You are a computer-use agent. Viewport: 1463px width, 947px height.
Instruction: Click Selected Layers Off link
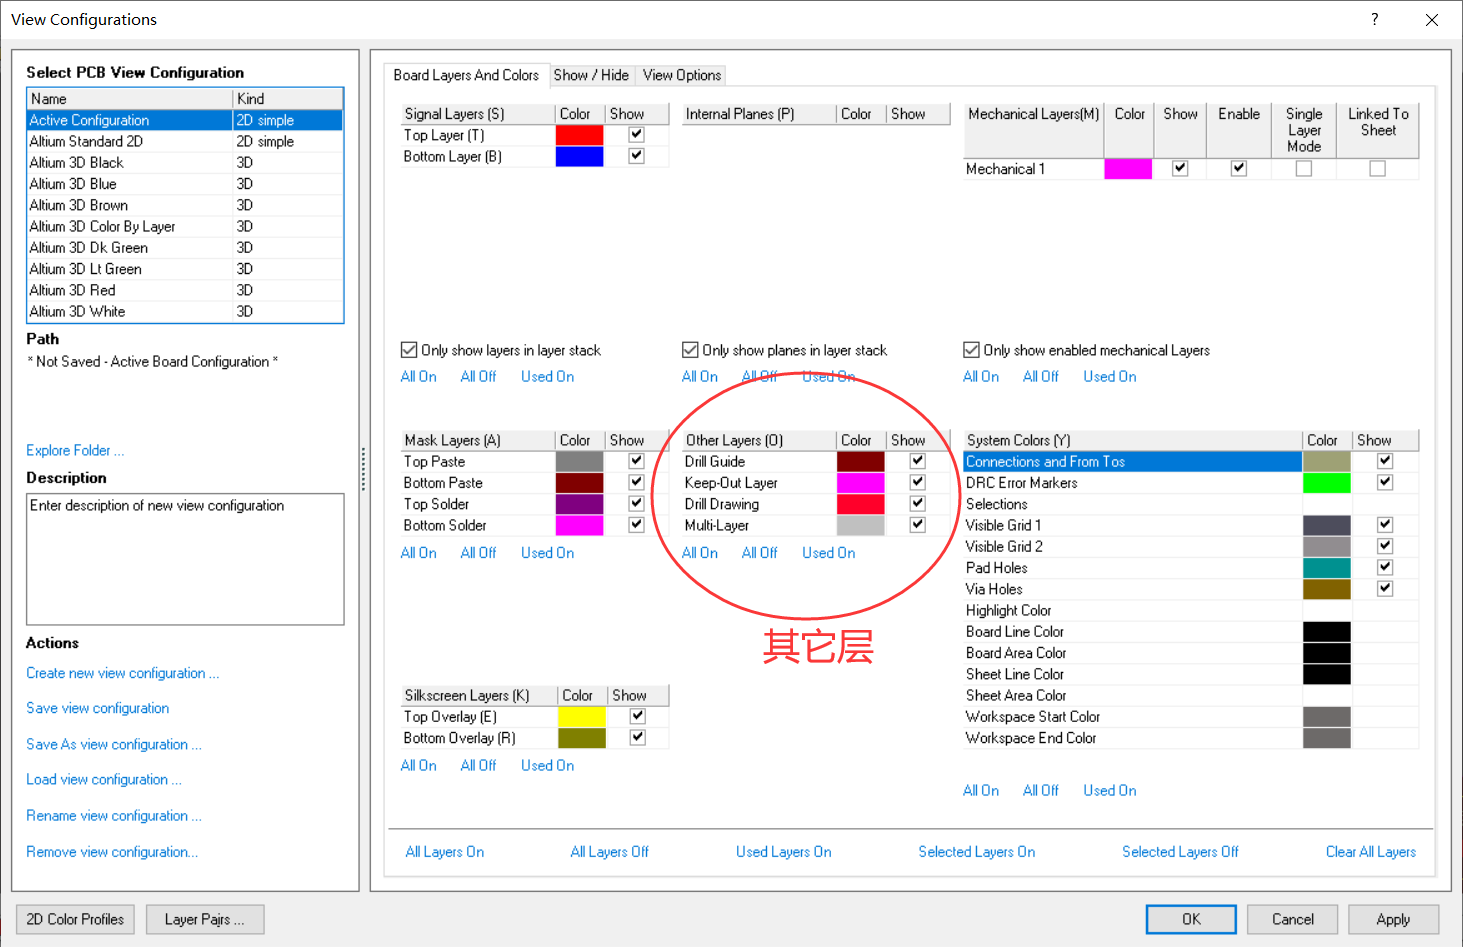[x=1180, y=852]
